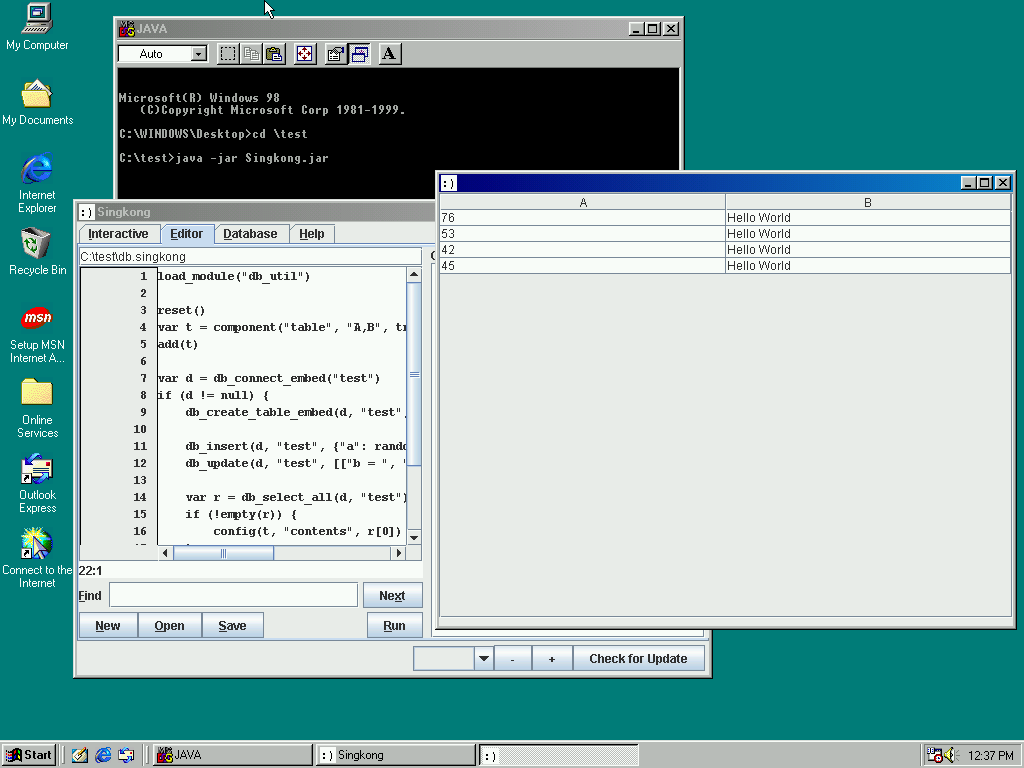
Task: Switch to the Interactive tab
Action: coord(118,234)
